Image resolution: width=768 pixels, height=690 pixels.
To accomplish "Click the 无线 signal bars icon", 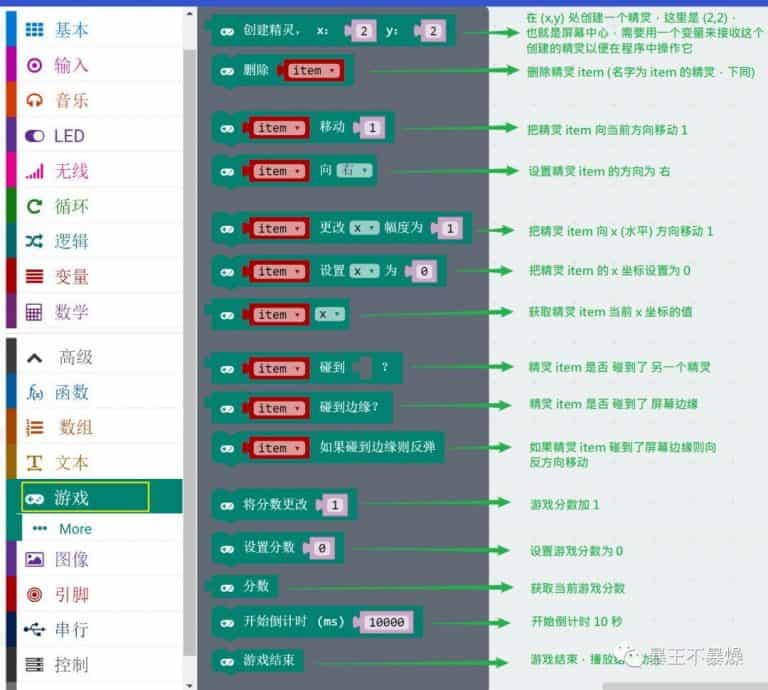I will pyautogui.click(x=35, y=171).
